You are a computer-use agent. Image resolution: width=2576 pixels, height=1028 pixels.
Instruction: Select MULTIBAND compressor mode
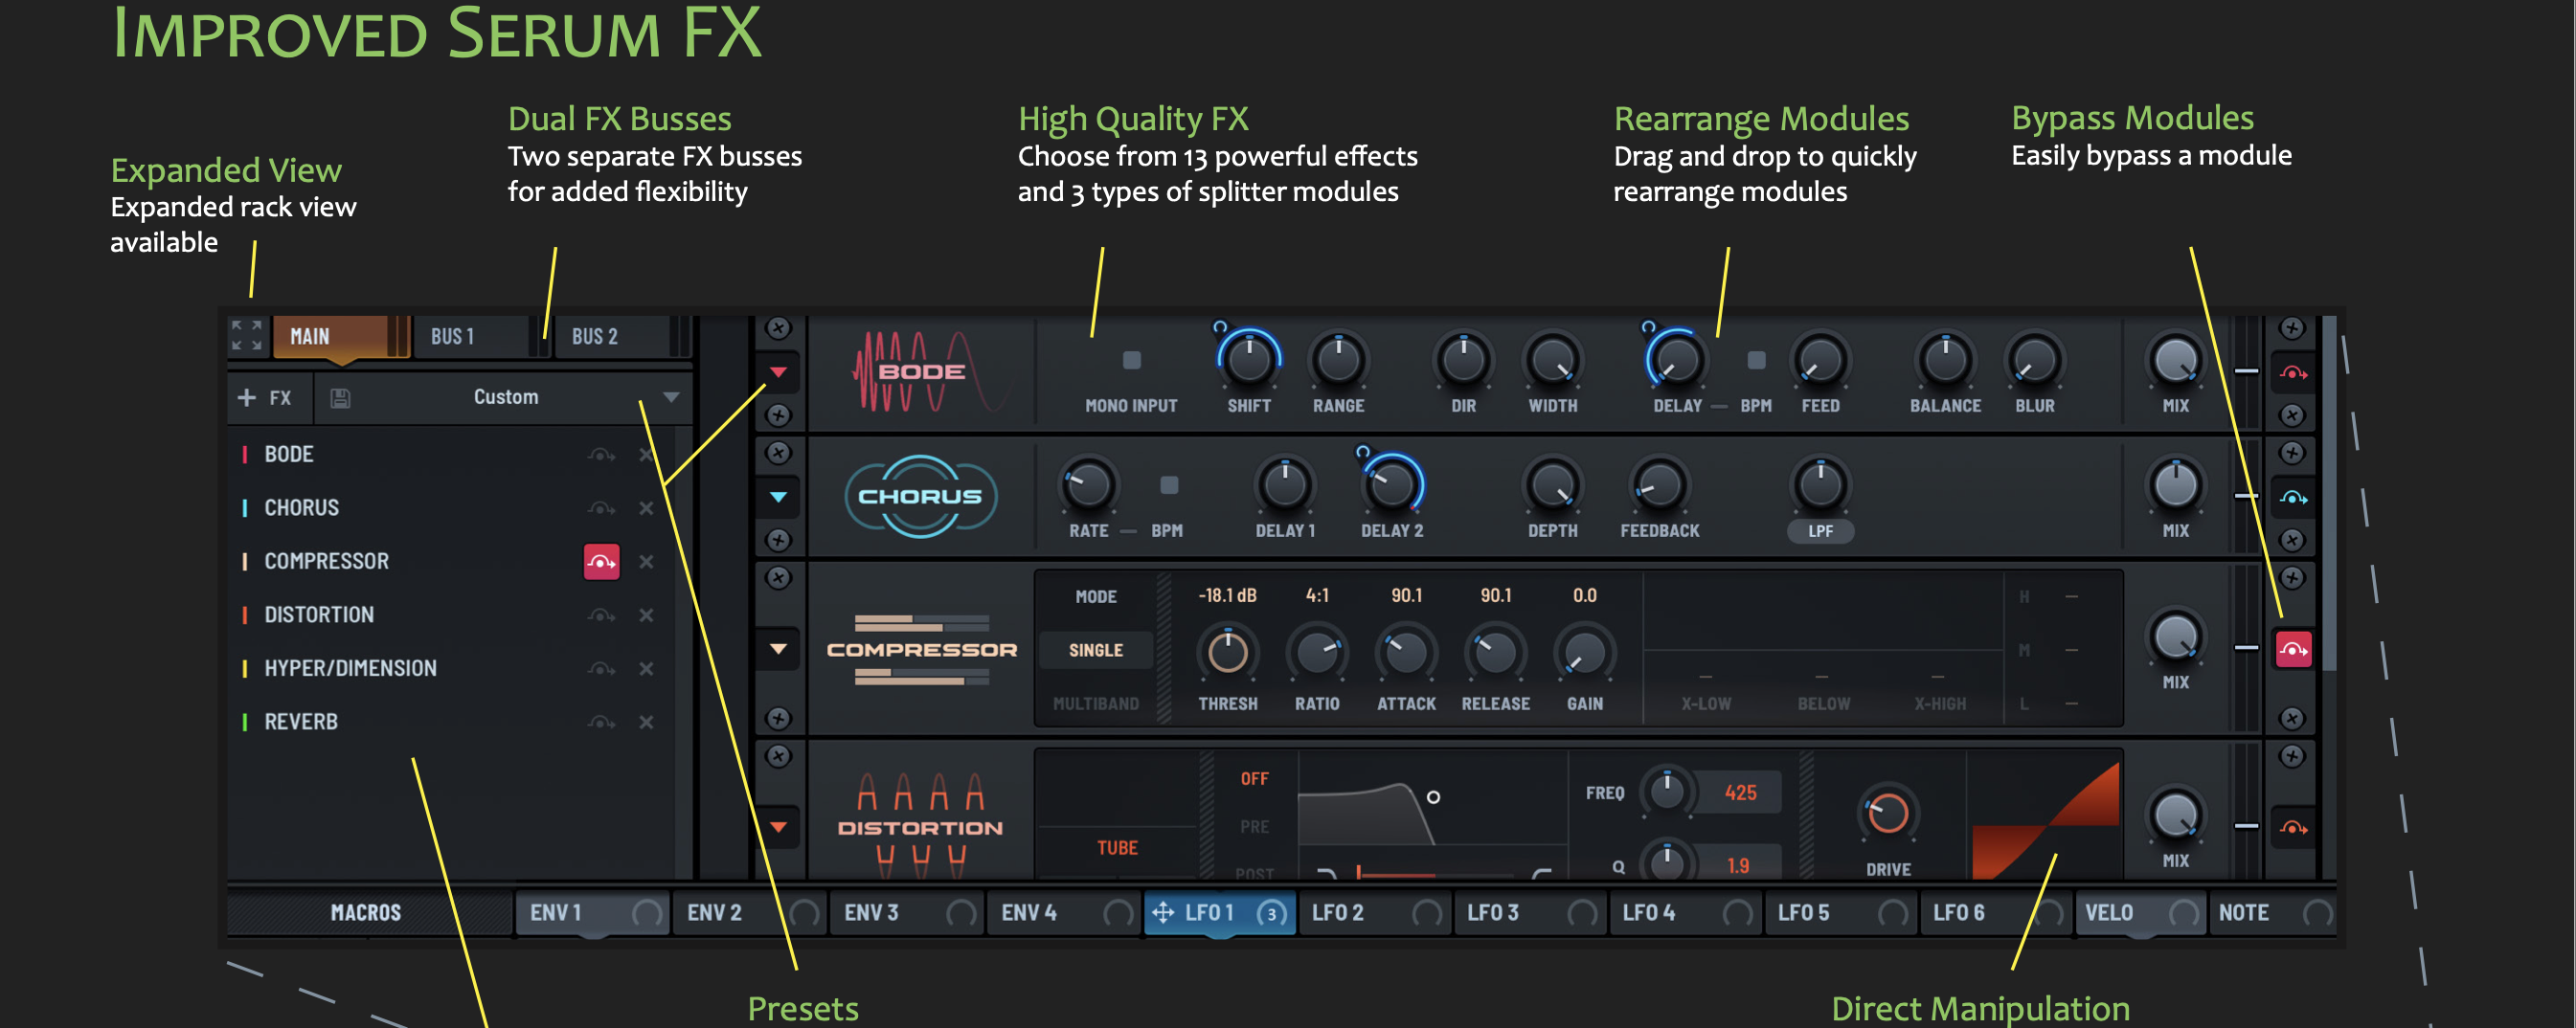click(1096, 704)
